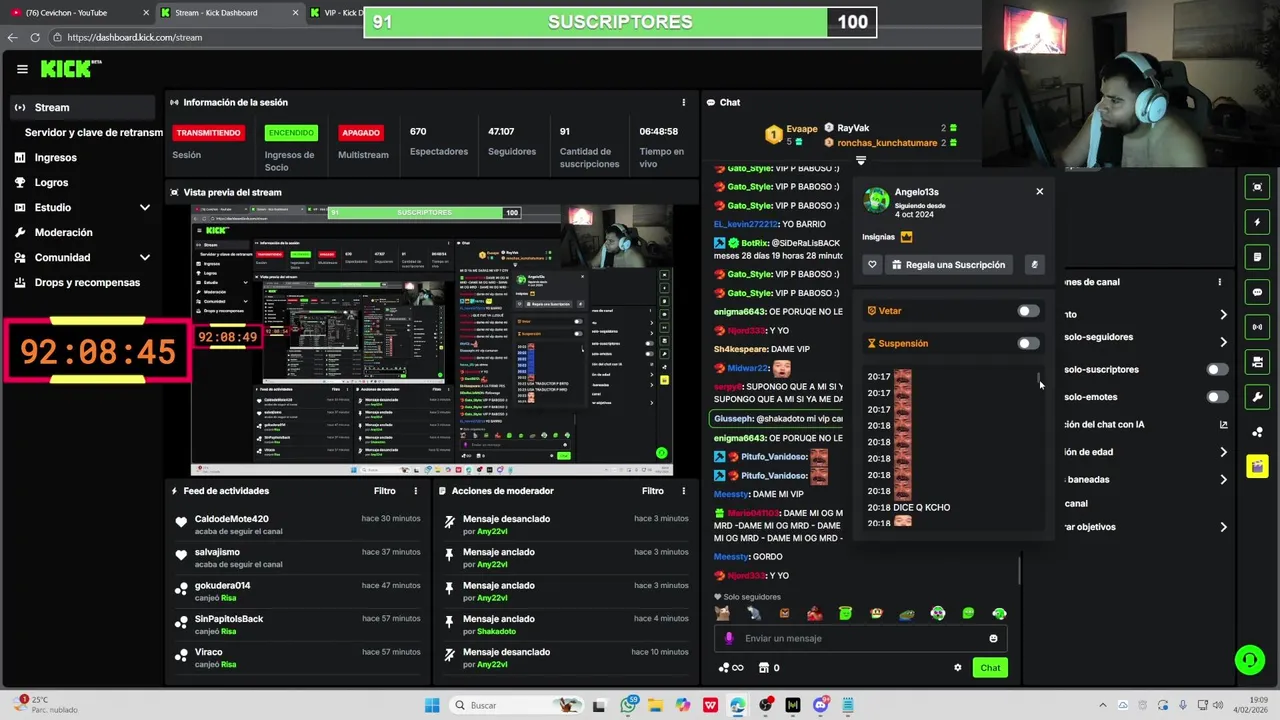Open the Filtro option in the activity feed
1280x720 pixels.
[385, 491]
